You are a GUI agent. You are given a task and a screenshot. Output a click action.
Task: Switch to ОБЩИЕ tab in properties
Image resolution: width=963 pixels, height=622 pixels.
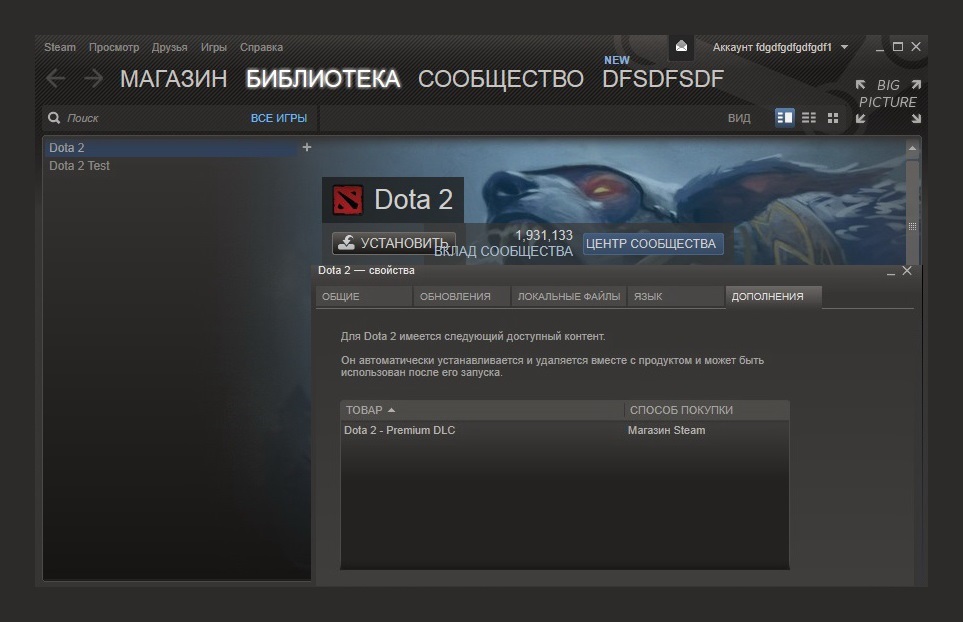364,297
